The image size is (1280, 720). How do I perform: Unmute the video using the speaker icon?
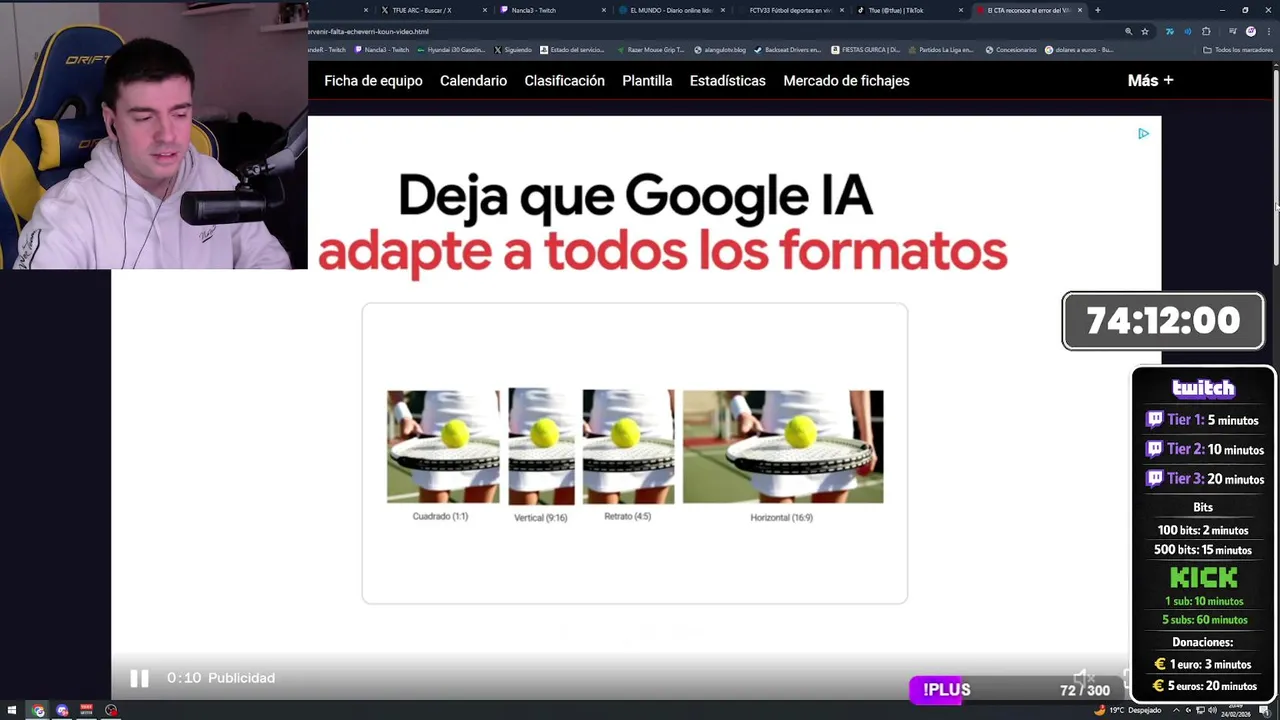[1084, 678]
